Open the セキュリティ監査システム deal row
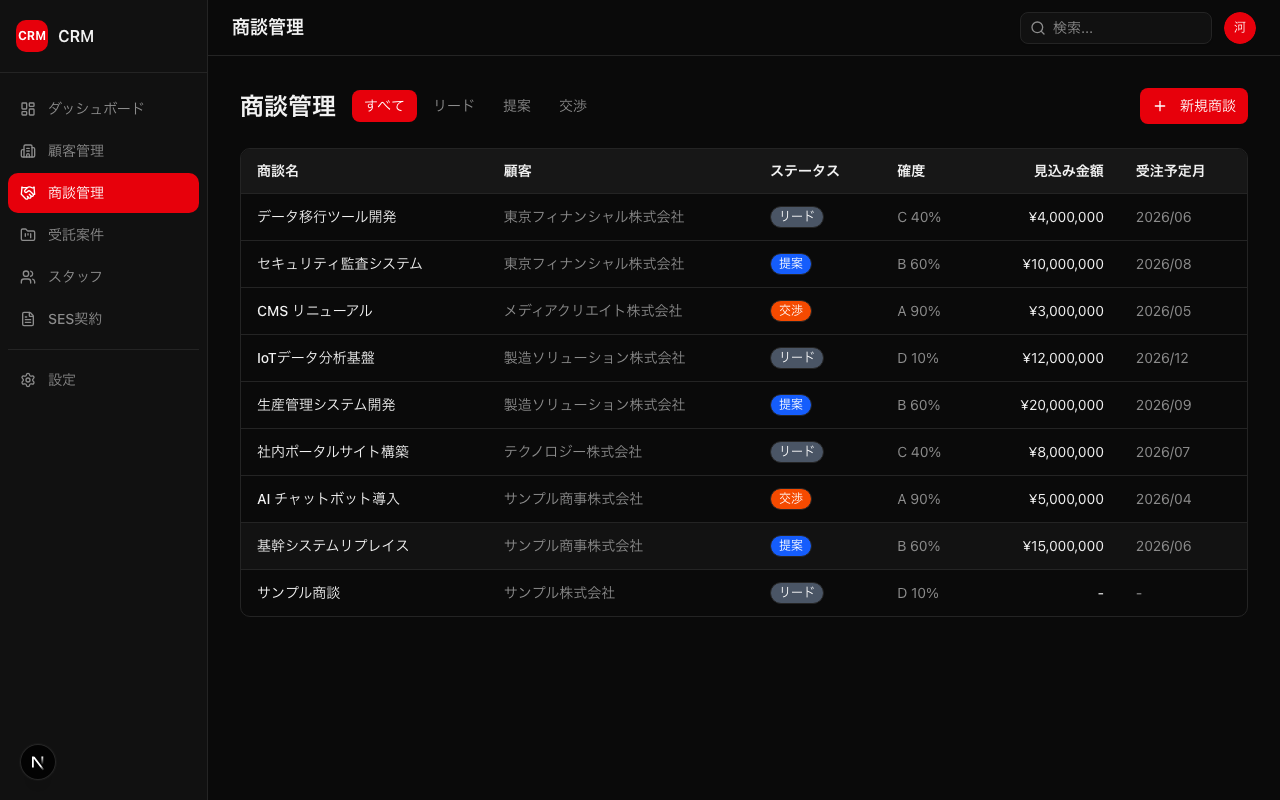The image size is (1280, 800). [340, 264]
